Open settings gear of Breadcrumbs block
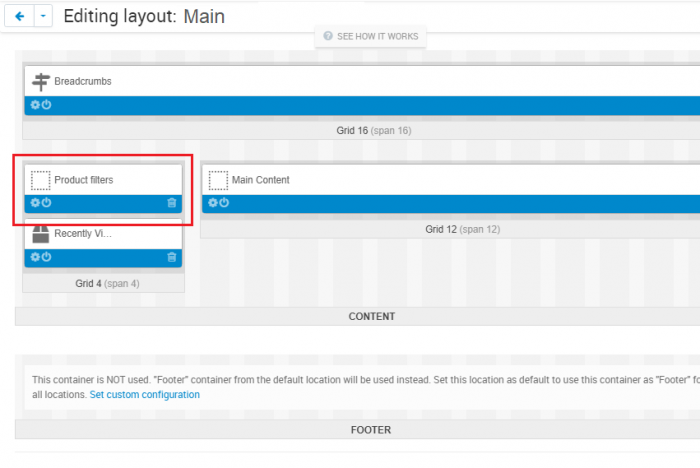Viewport: 700px width, 468px height. click(35, 105)
